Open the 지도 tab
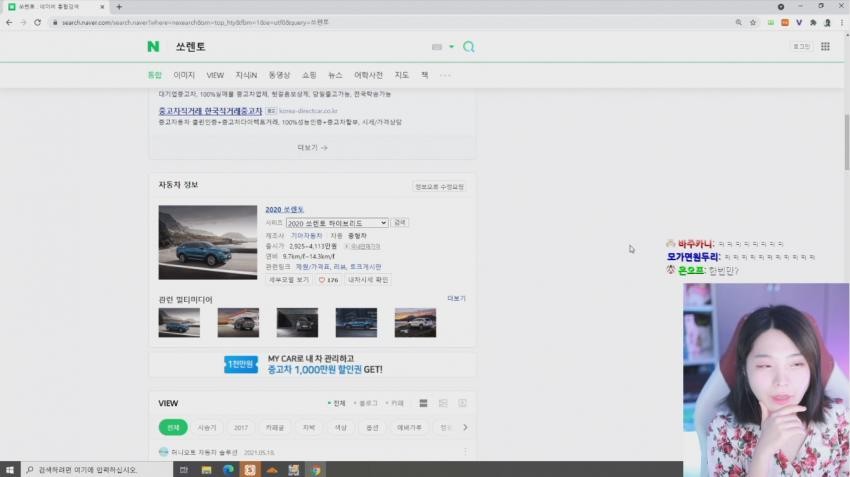Screen dimensions: 850x477 pyautogui.click(x=401, y=75)
